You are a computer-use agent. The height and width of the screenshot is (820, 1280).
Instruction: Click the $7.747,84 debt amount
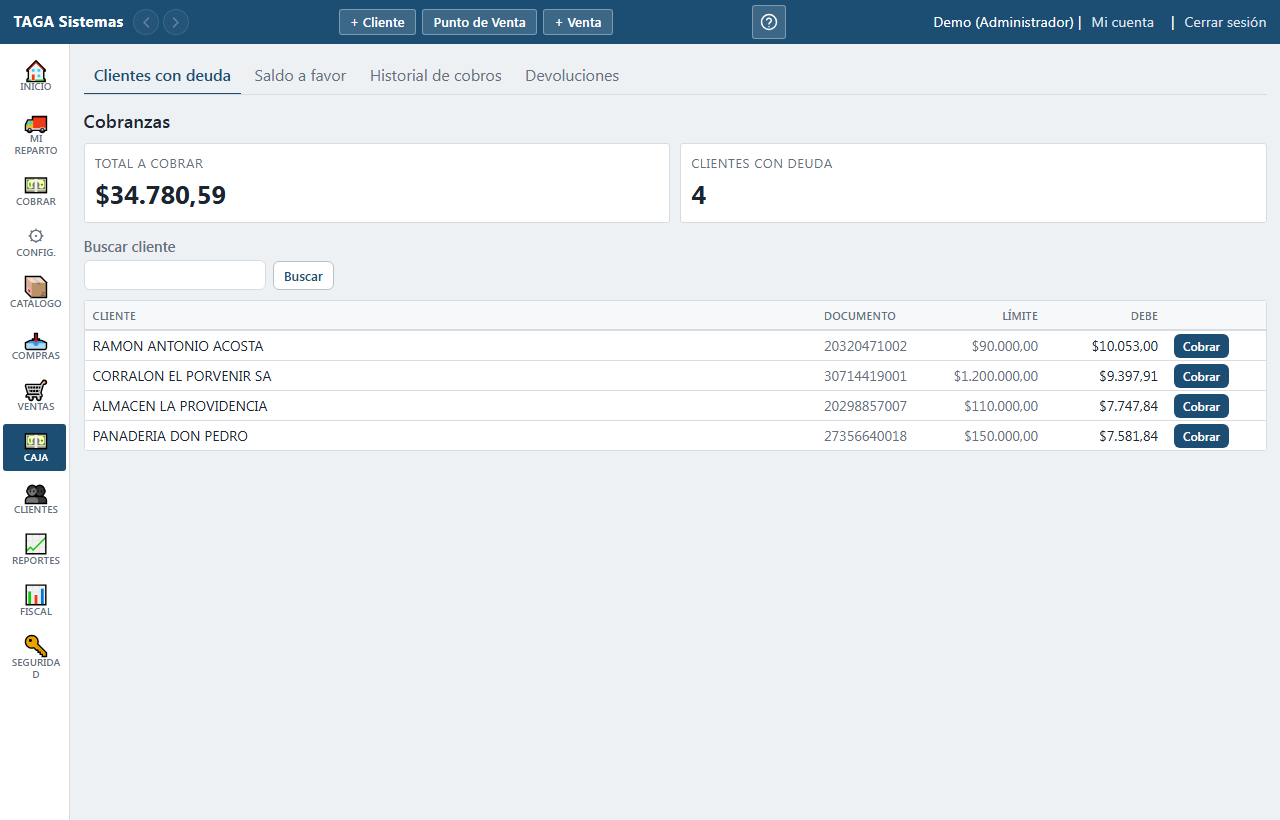(x=1128, y=406)
